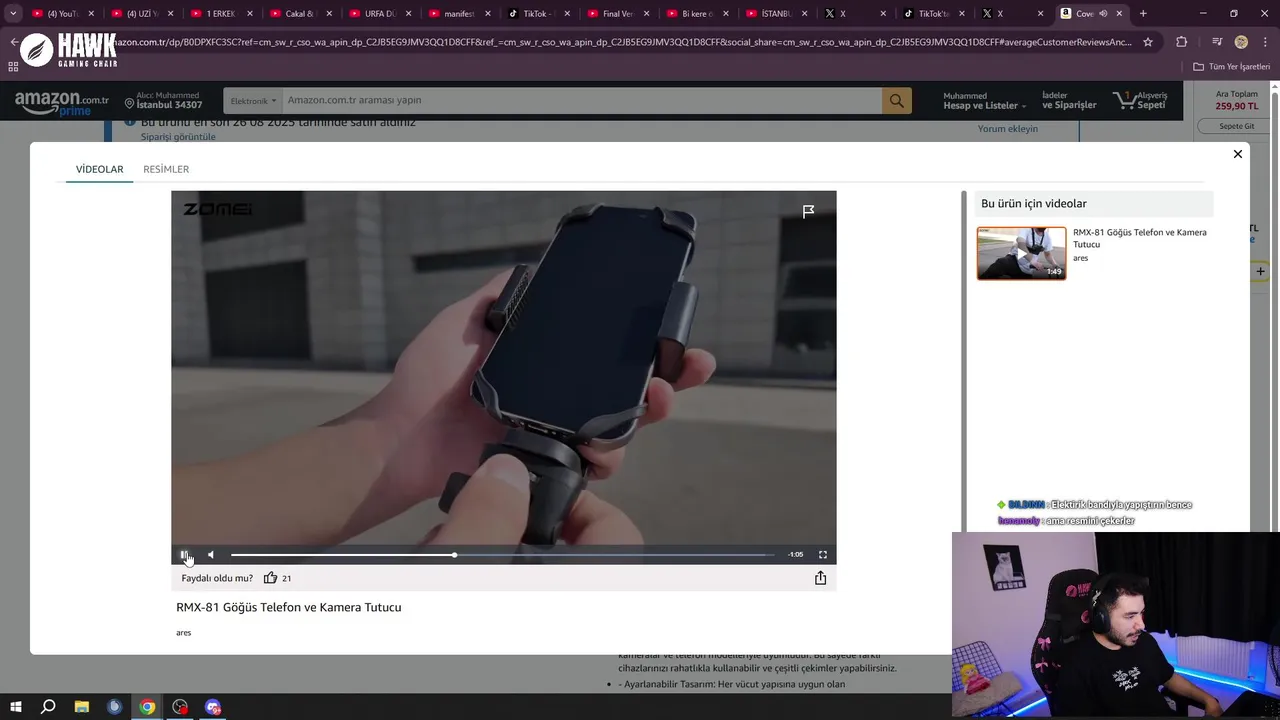The width and height of the screenshot is (1280, 720).
Task: Click the video progress slider
Action: tap(502, 555)
